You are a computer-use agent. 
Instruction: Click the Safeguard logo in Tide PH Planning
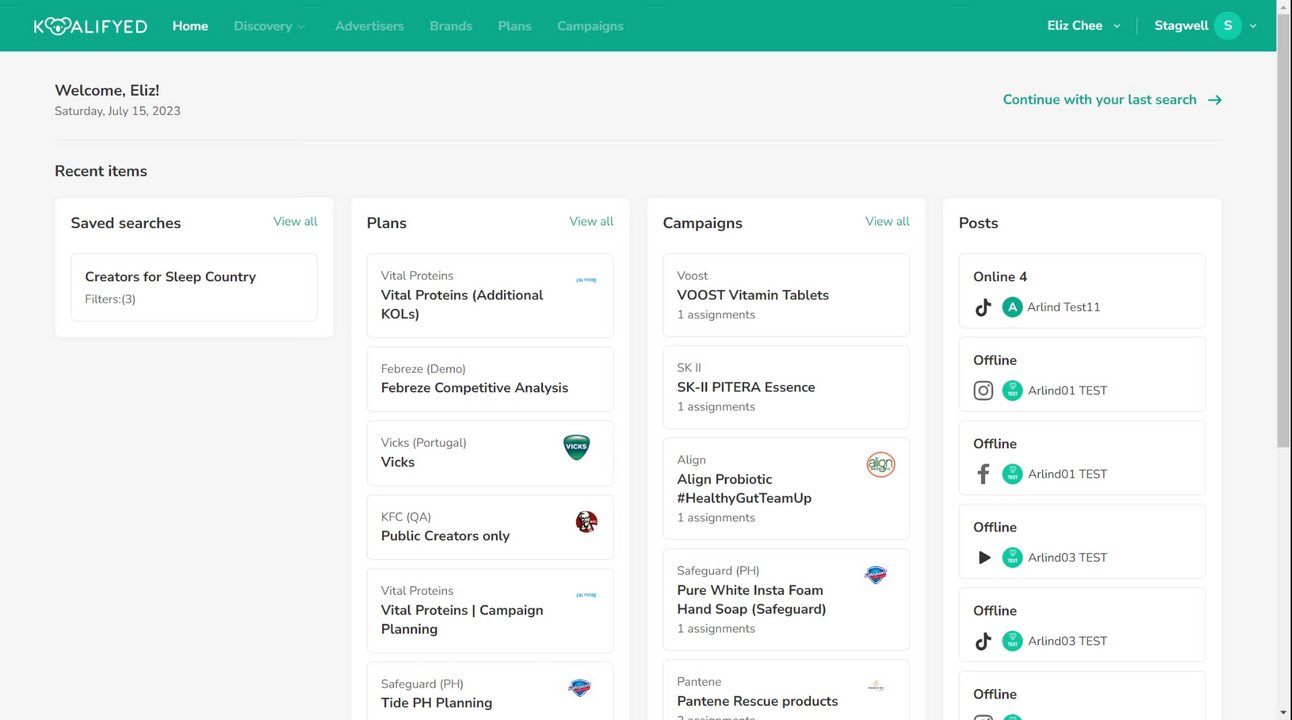coord(580,687)
